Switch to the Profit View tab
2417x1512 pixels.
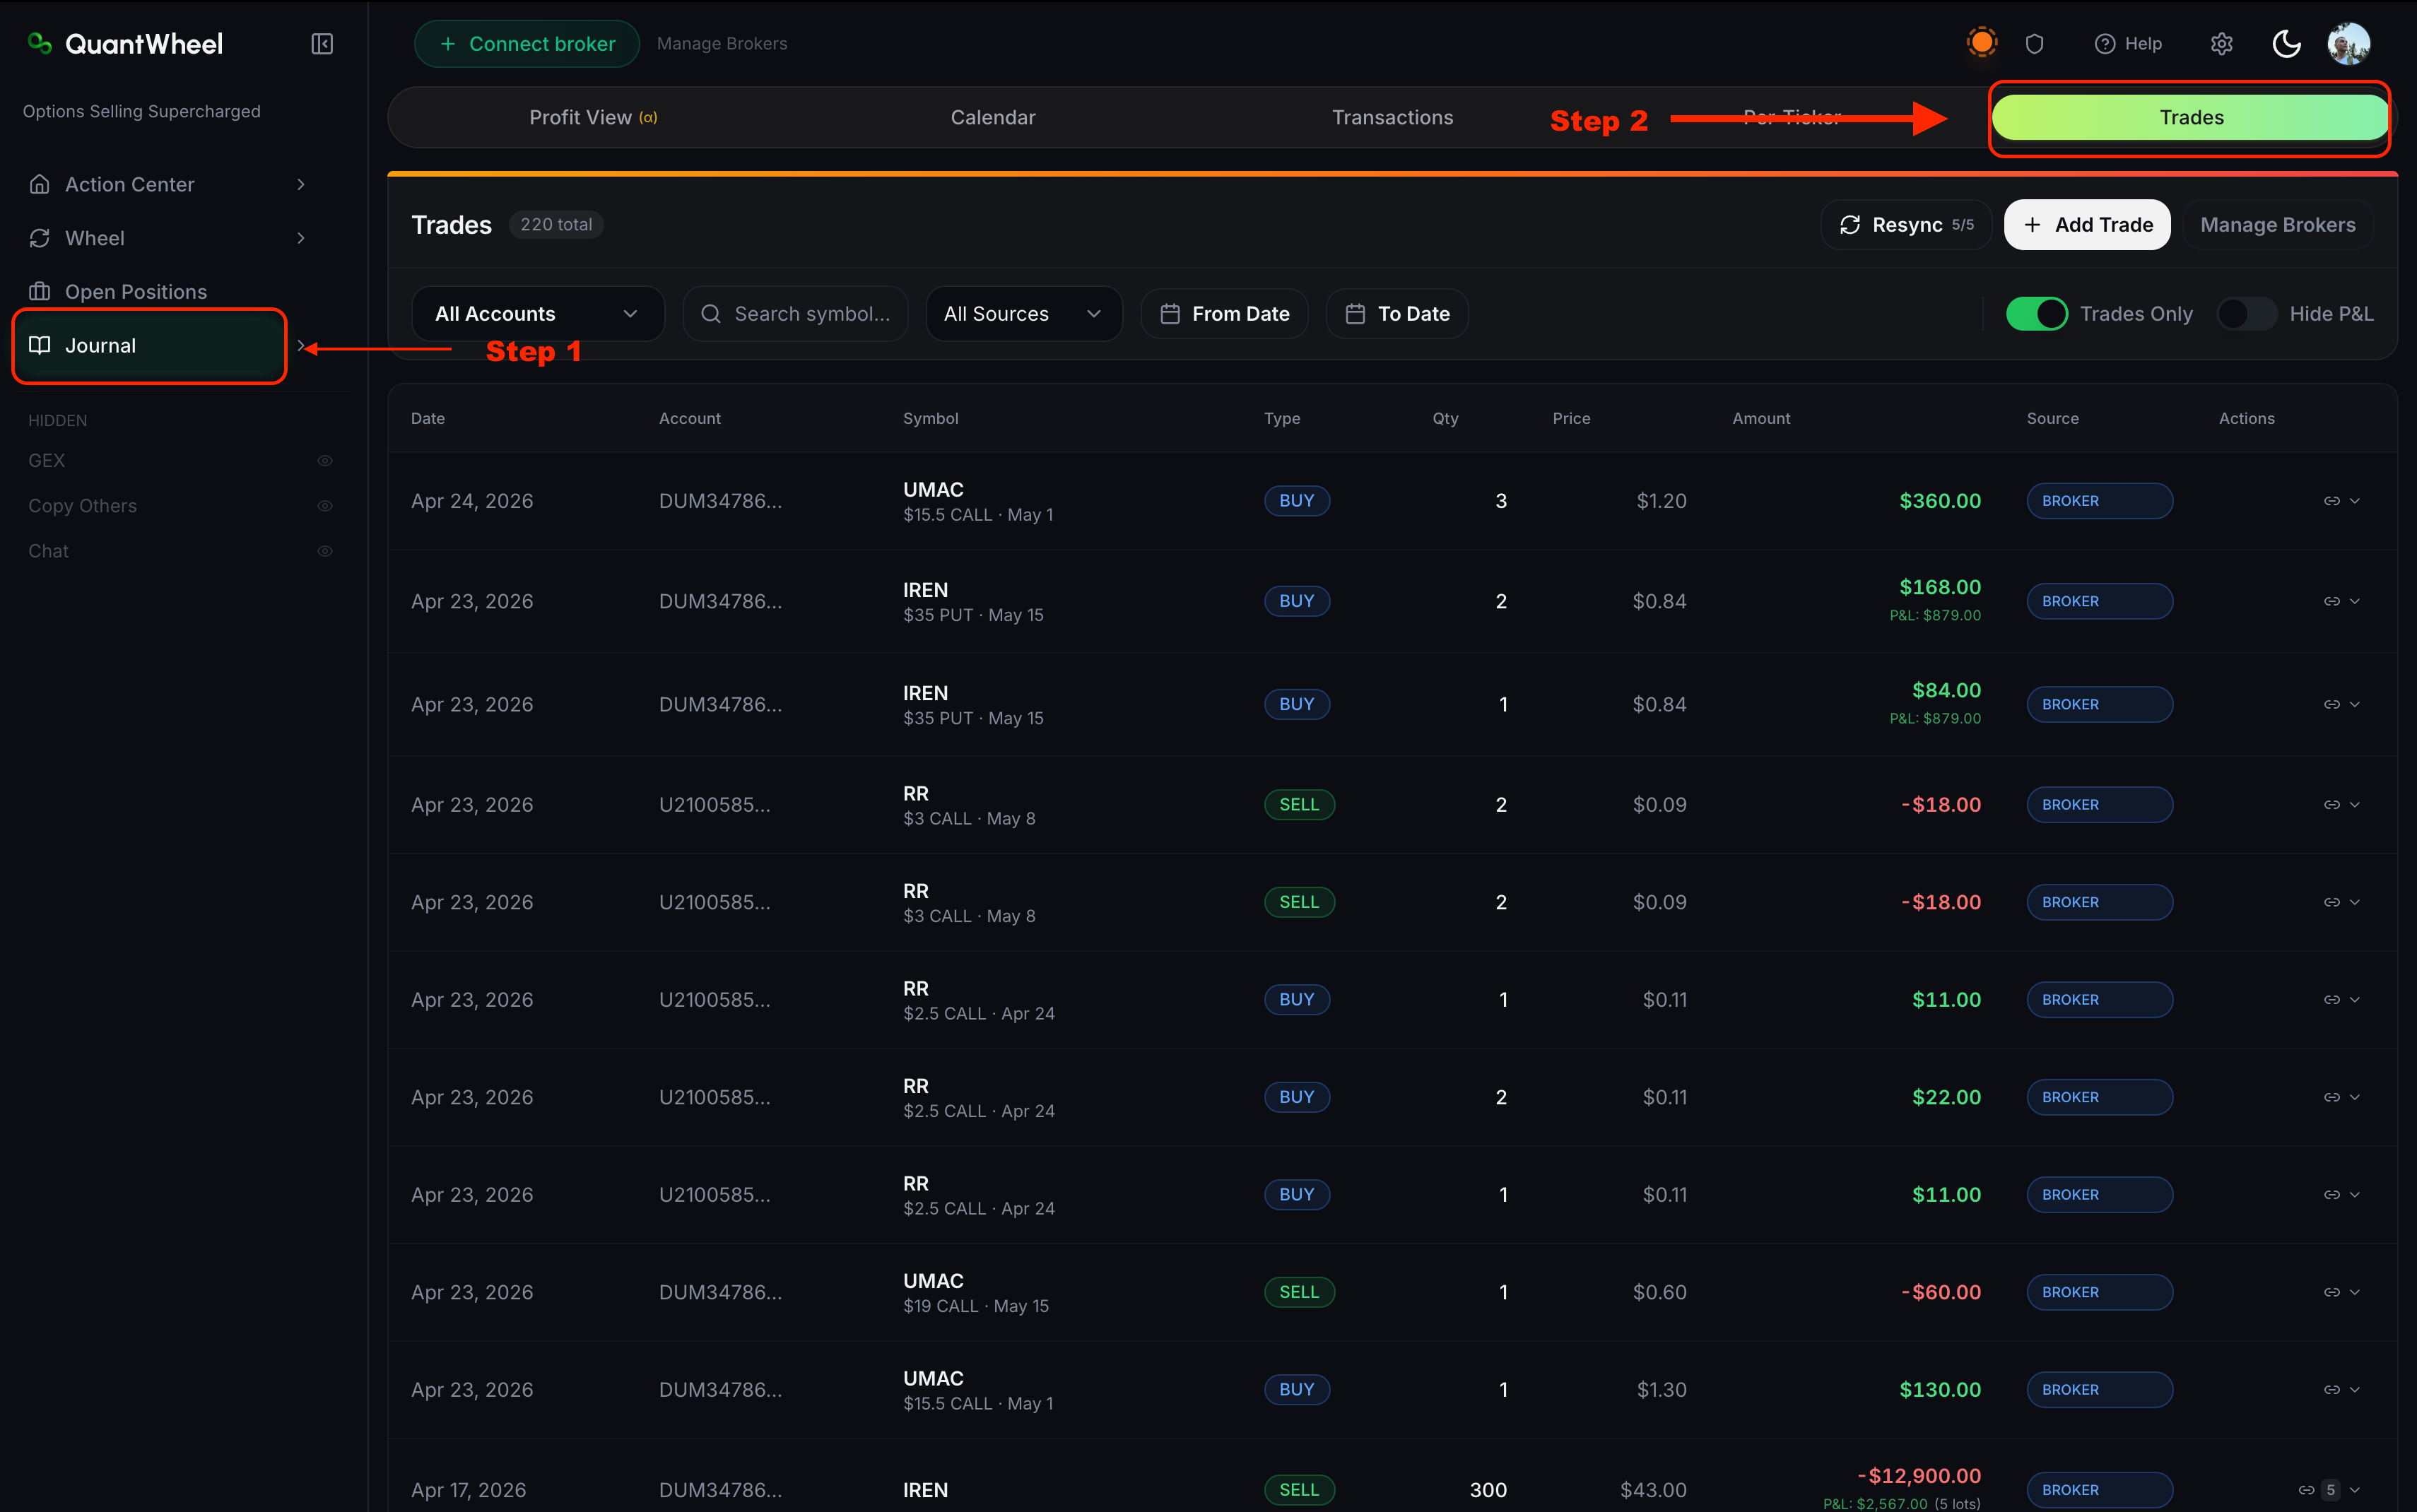[x=593, y=118]
